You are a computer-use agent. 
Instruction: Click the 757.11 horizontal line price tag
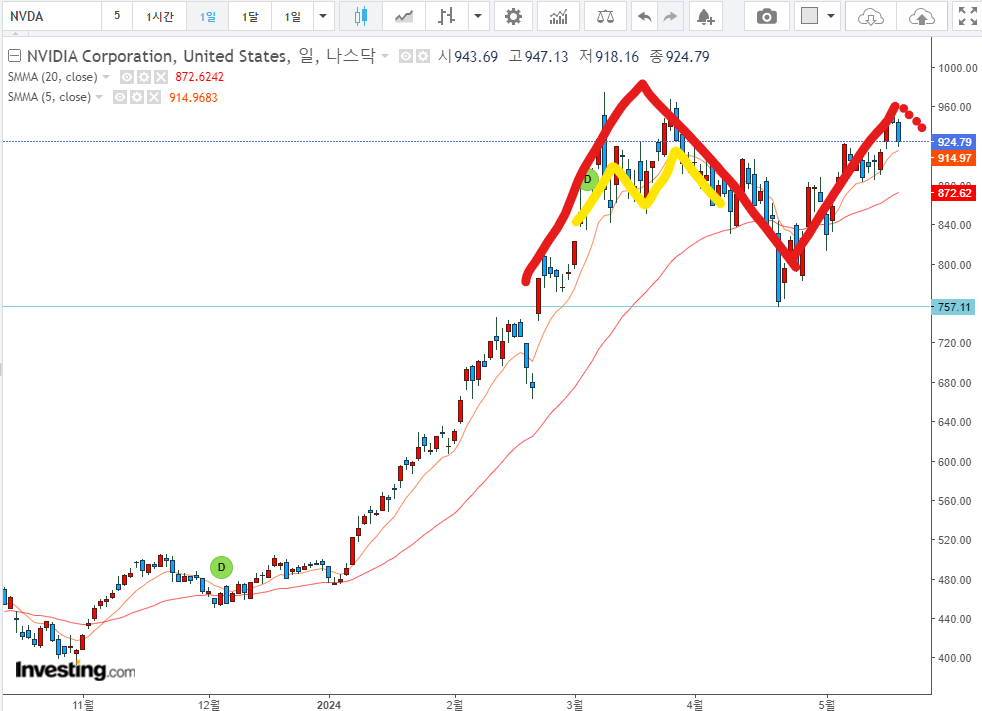pyautogui.click(x=954, y=308)
